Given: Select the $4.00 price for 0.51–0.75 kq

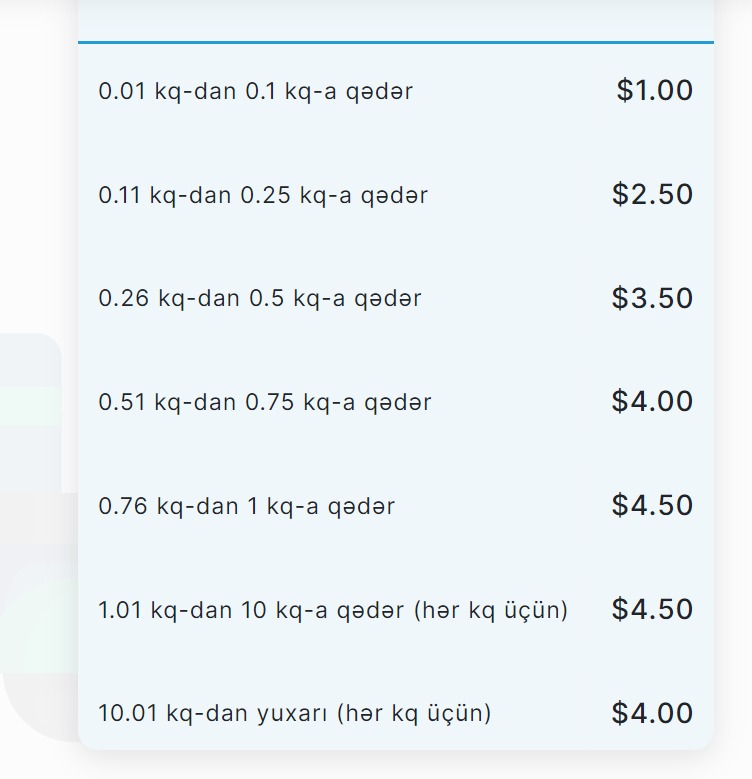Looking at the screenshot, I should tap(652, 402).
